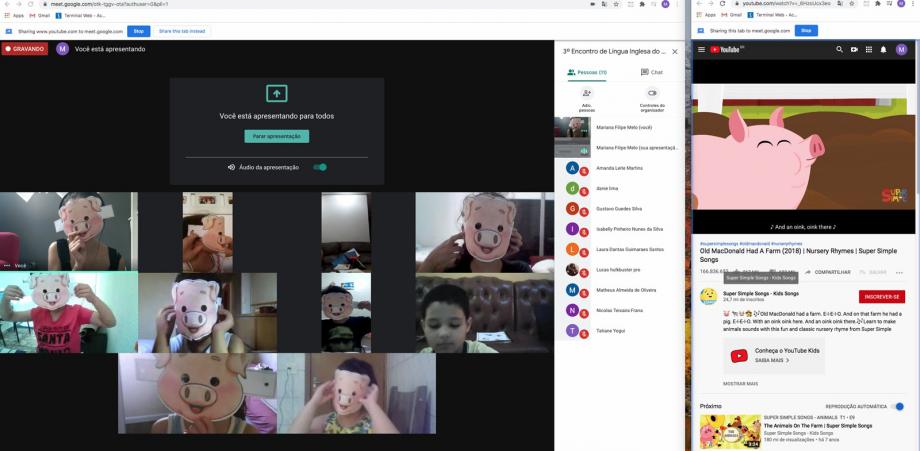Open Chrome profile avatar in Meet window
Viewport: 920px width, 451px height.
pyautogui.click(x=665, y=4)
